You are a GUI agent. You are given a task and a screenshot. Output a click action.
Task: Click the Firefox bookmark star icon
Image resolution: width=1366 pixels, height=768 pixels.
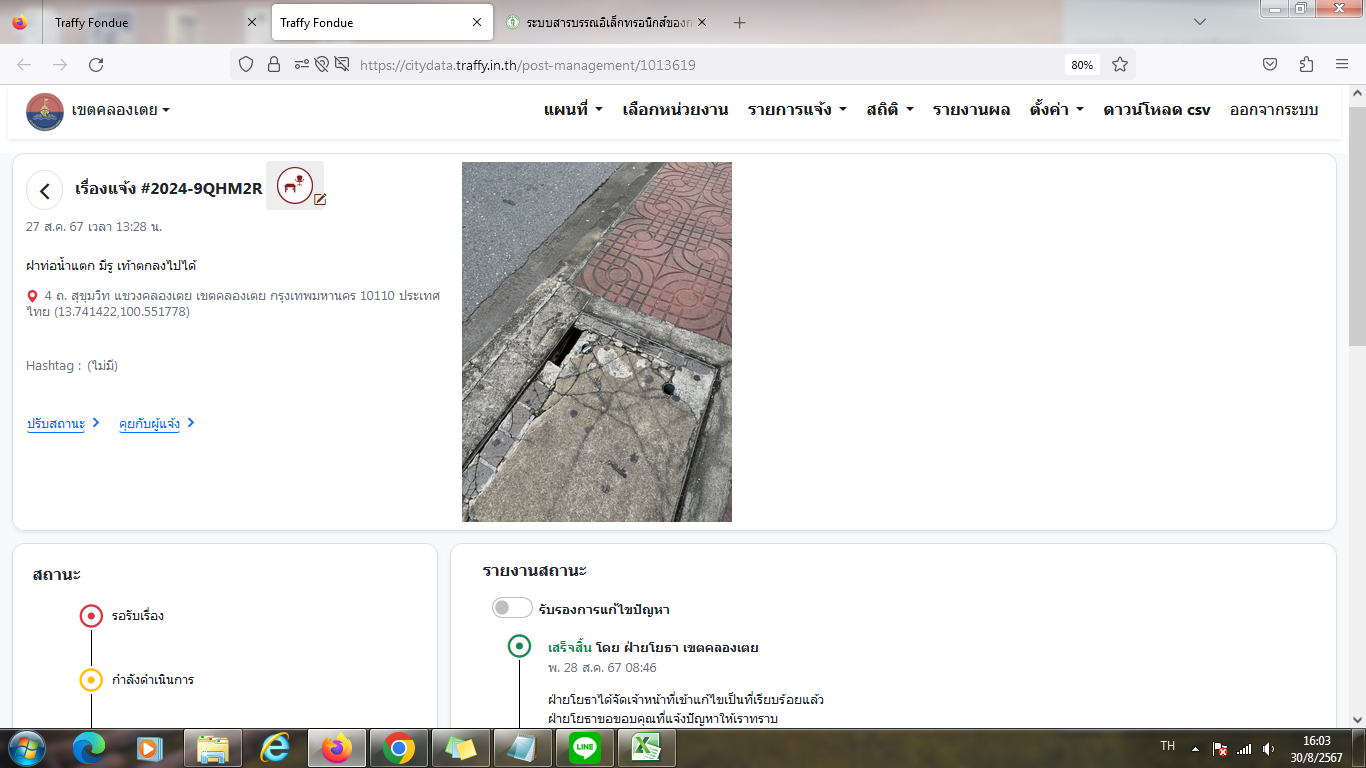tap(1120, 65)
